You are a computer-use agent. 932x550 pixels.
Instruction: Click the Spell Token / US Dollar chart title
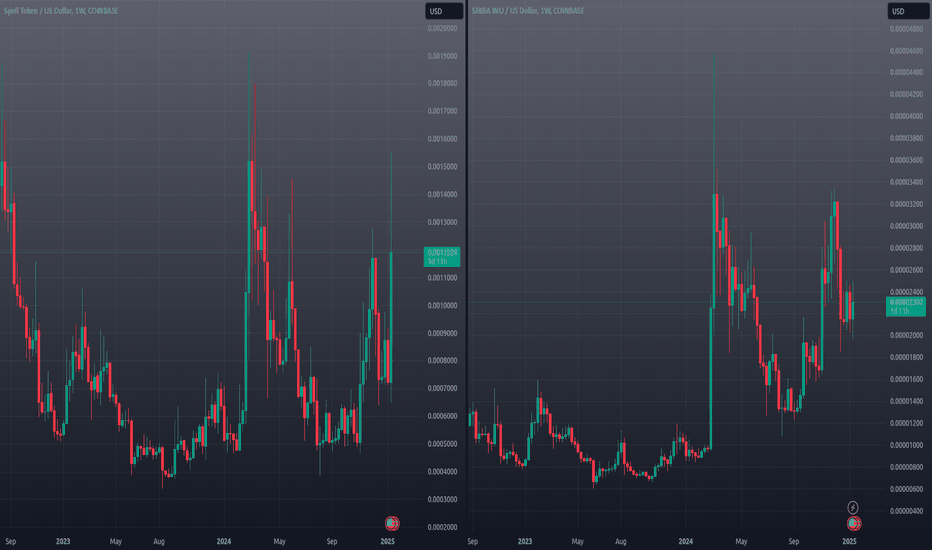(x=61, y=11)
